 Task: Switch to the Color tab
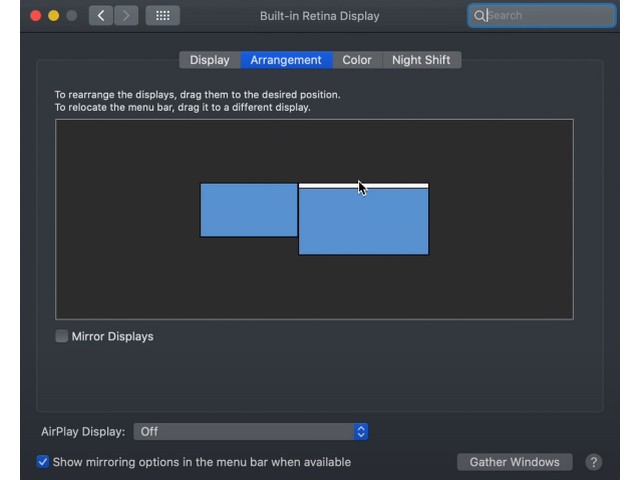(356, 60)
